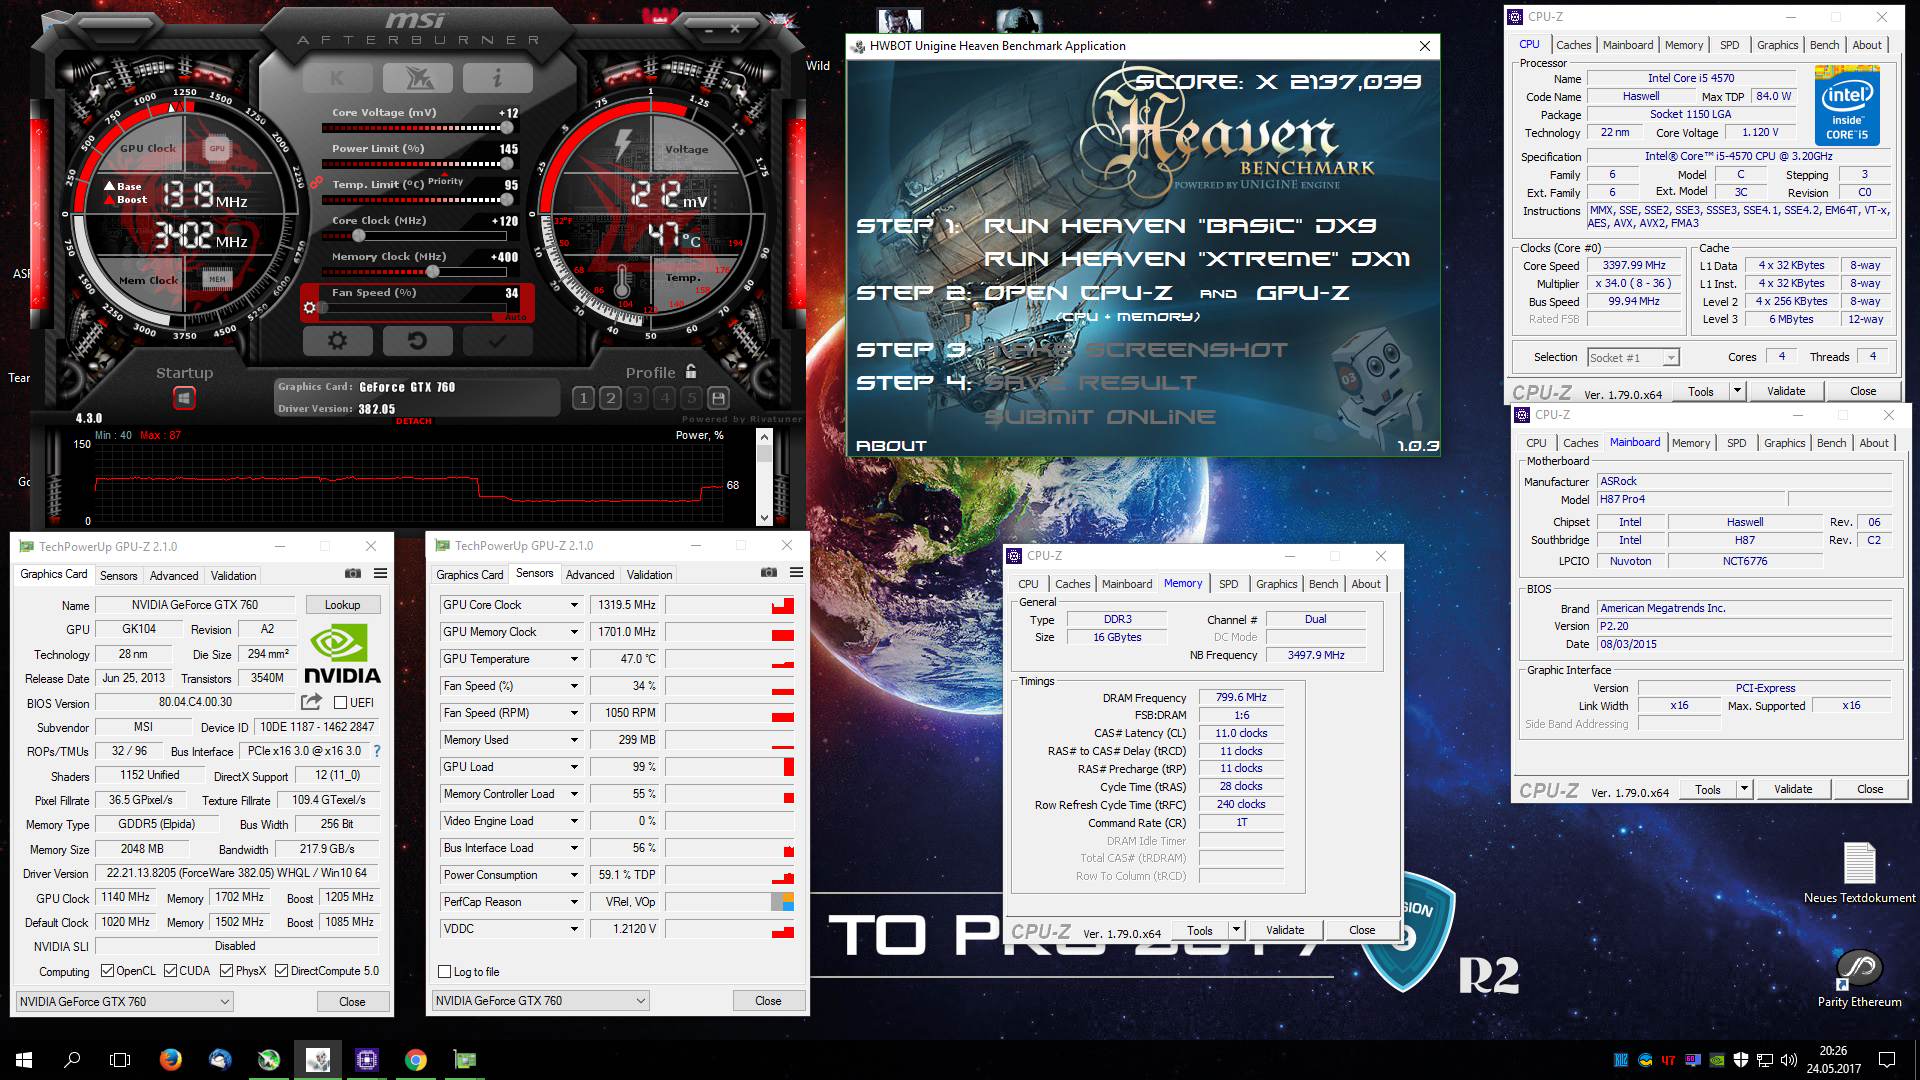The image size is (1920, 1080).
Task: Open SPD tab in CPU-Z Memory window
Action: [1229, 584]
